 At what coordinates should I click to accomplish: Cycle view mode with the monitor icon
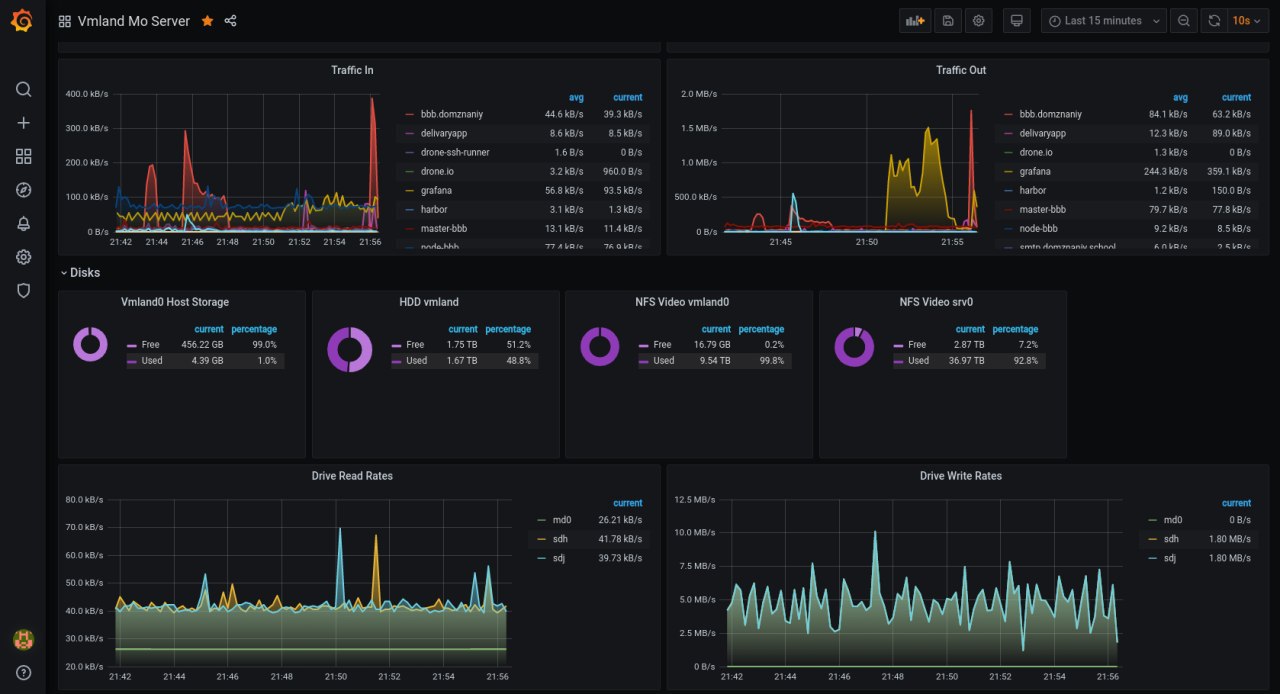pos(1017,20)
